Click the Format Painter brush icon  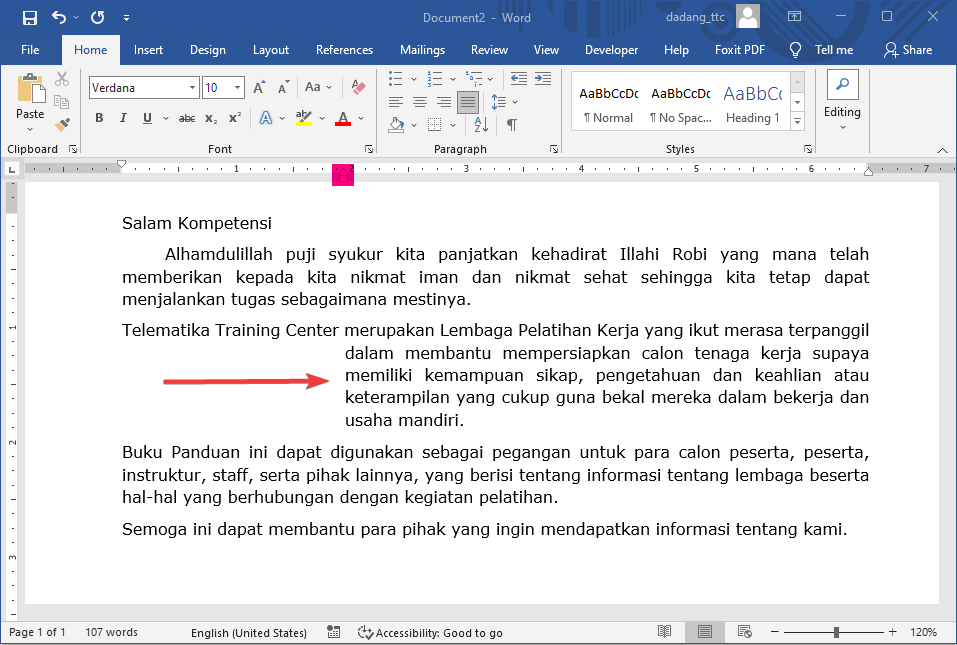tap(62, 125)
